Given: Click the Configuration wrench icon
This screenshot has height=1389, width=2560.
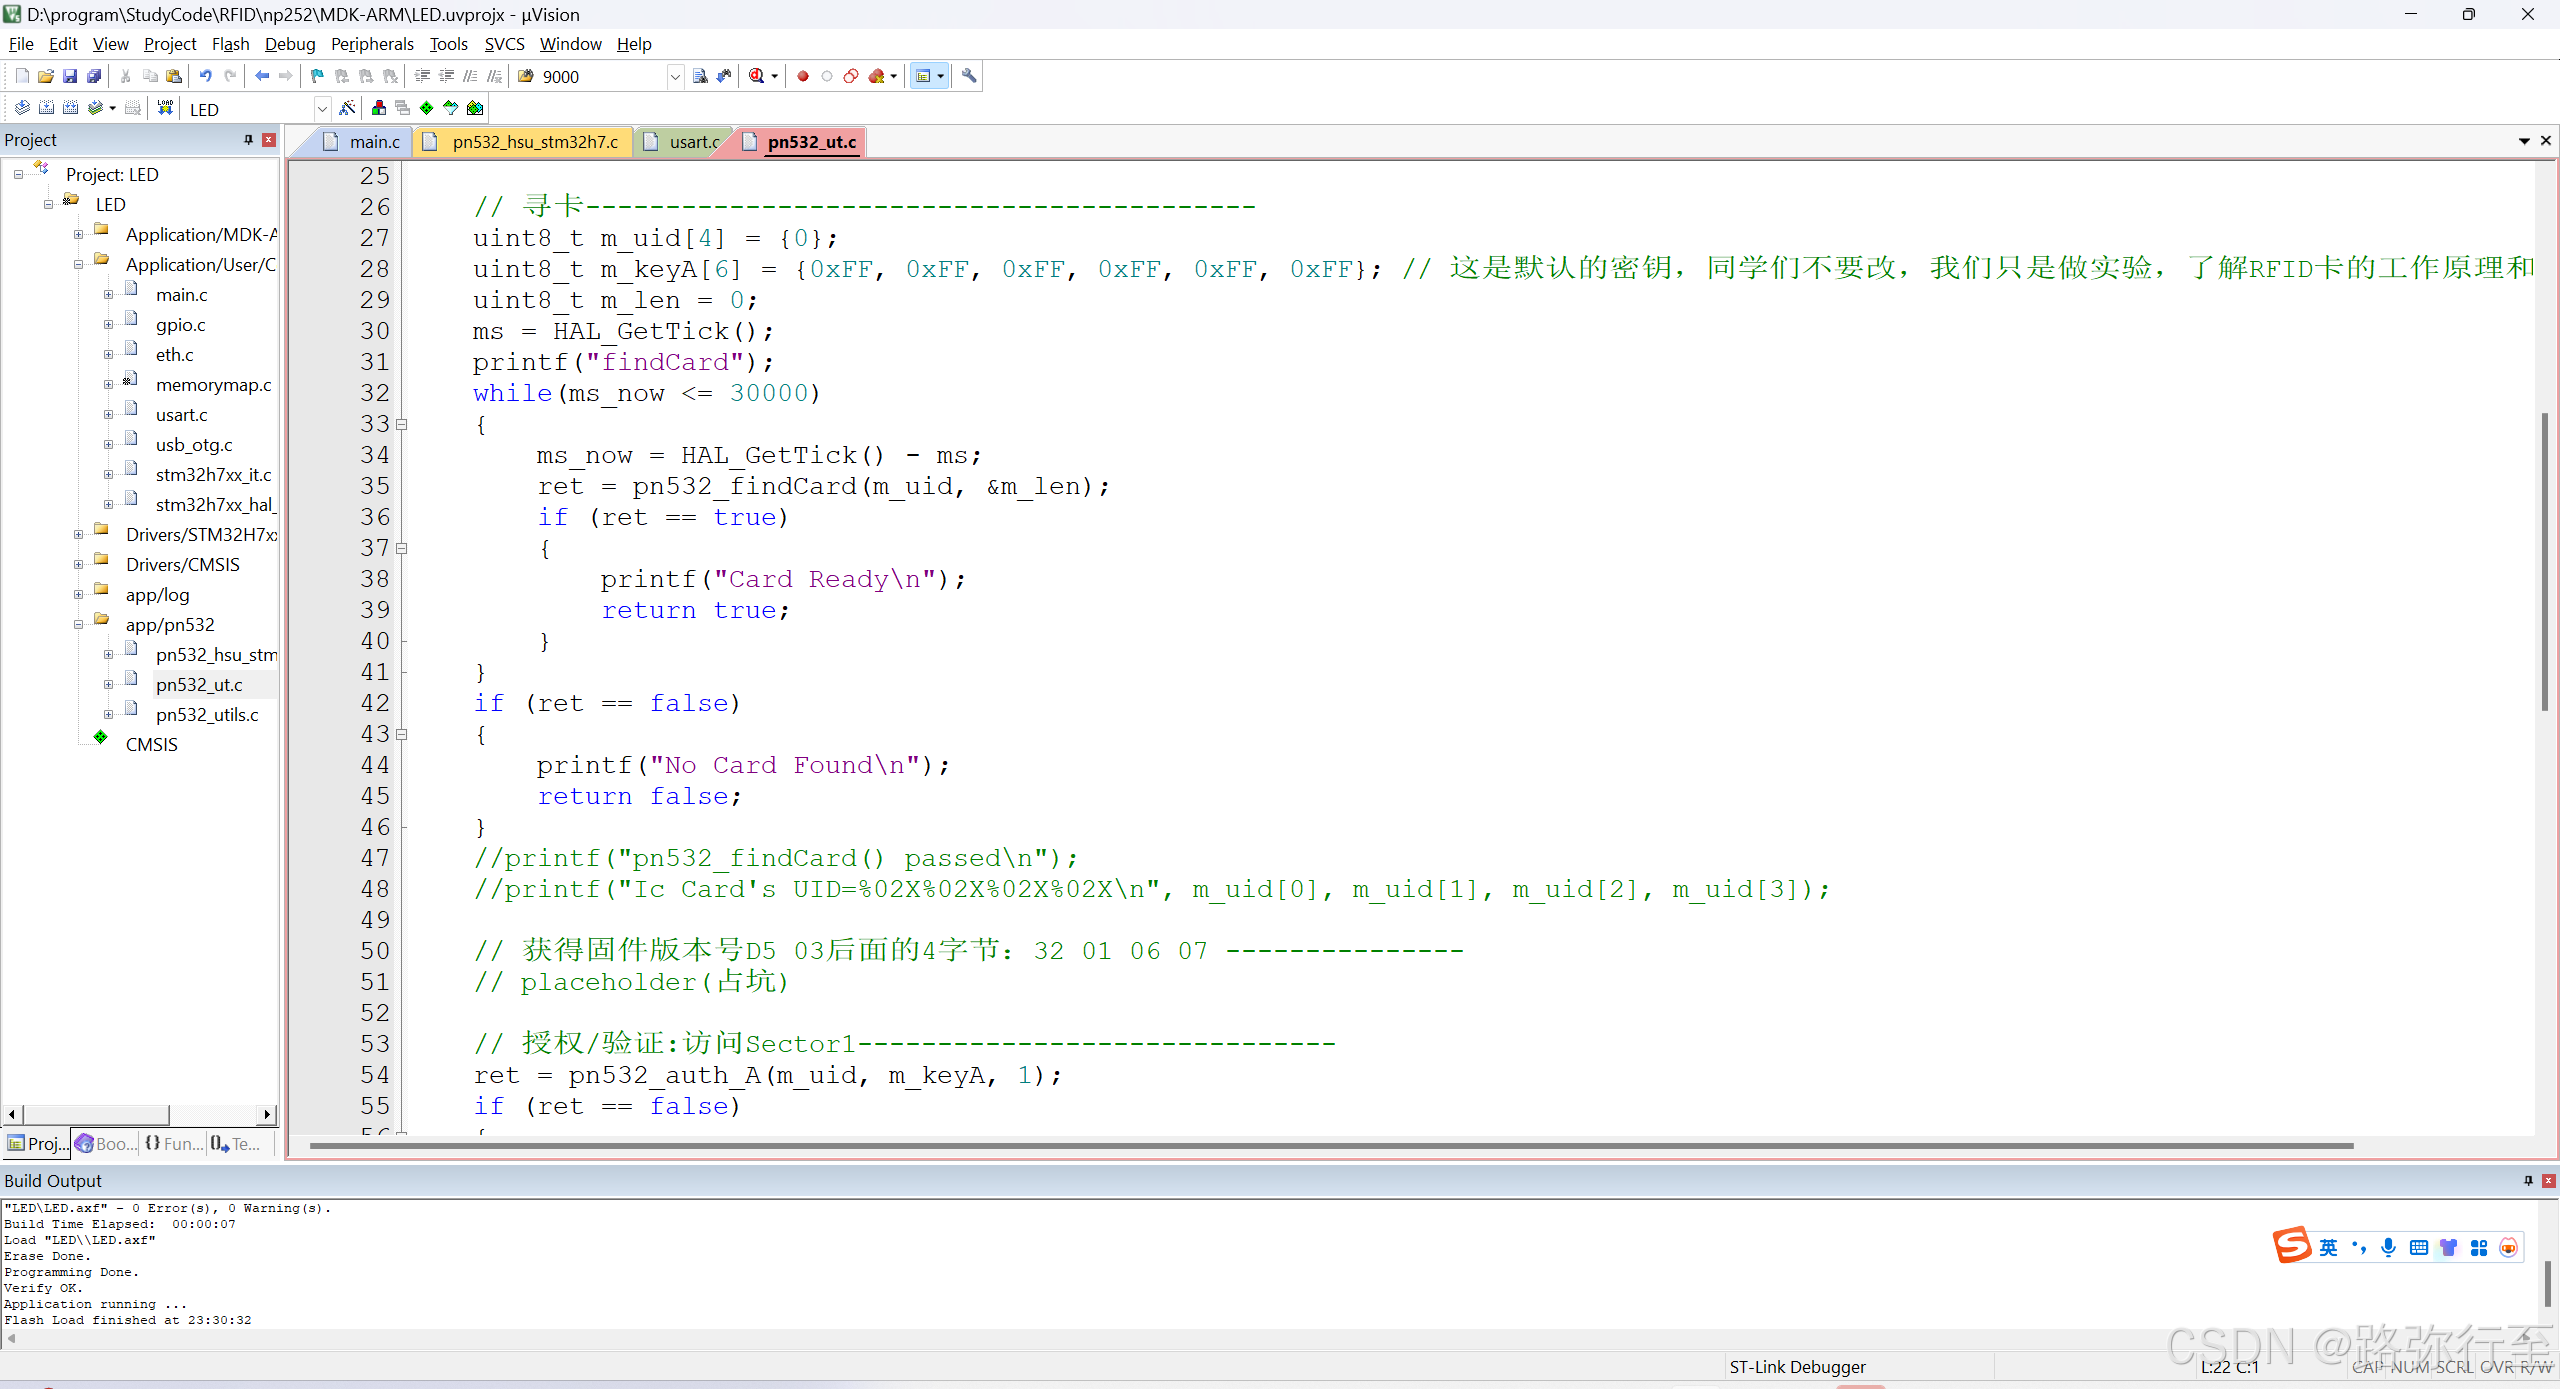Looking at the screenshot, I should (x=969, y=76).
